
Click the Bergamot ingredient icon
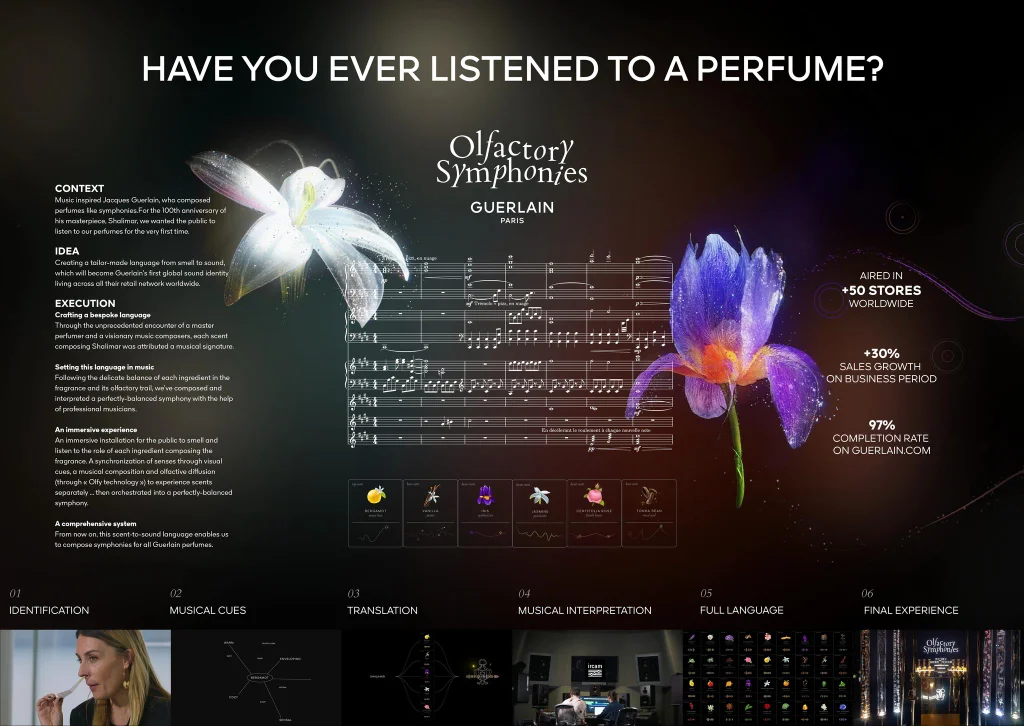376,495
